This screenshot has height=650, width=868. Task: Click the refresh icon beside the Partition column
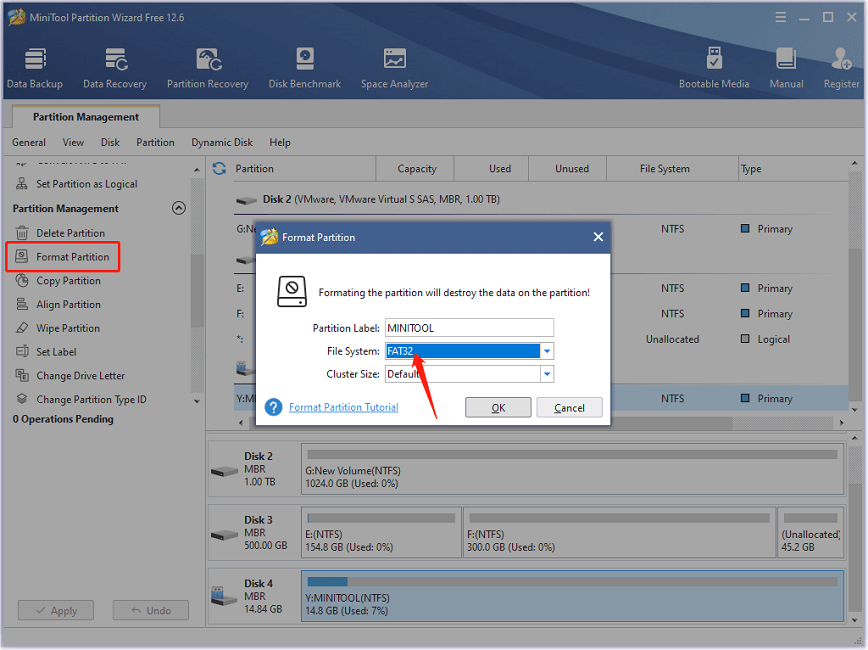[x=219, y=168]
